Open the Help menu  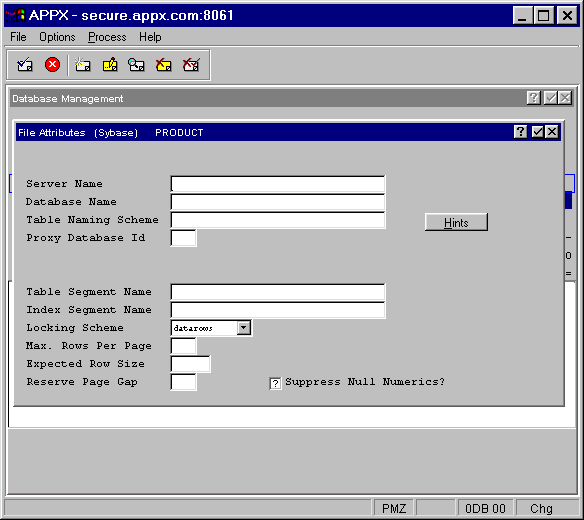[x=150, y=37]
